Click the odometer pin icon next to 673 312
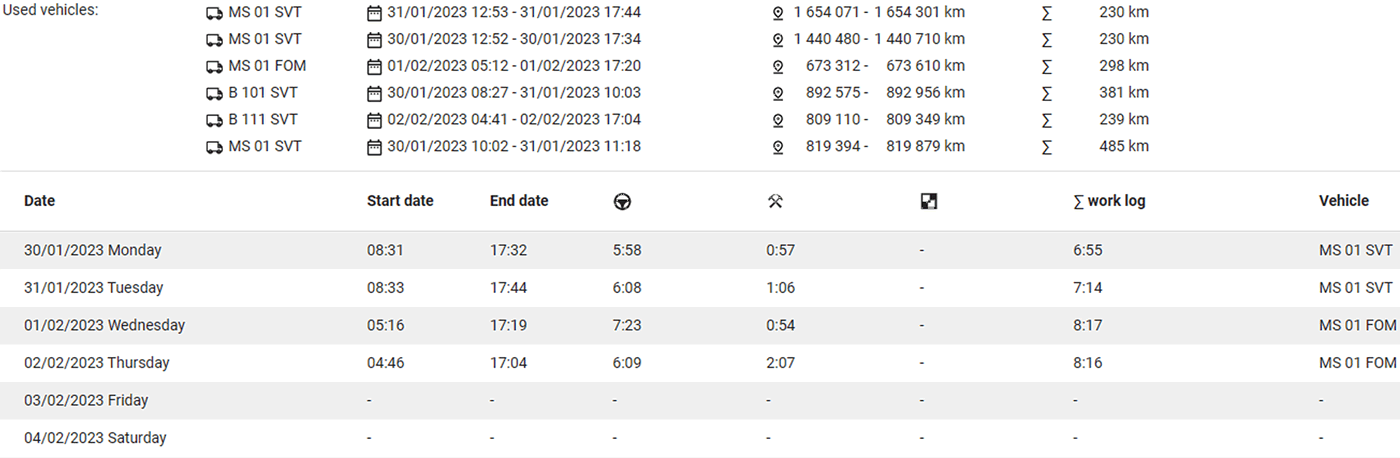The width and height of the screenshot is (1400, 458). click(778, 66)
